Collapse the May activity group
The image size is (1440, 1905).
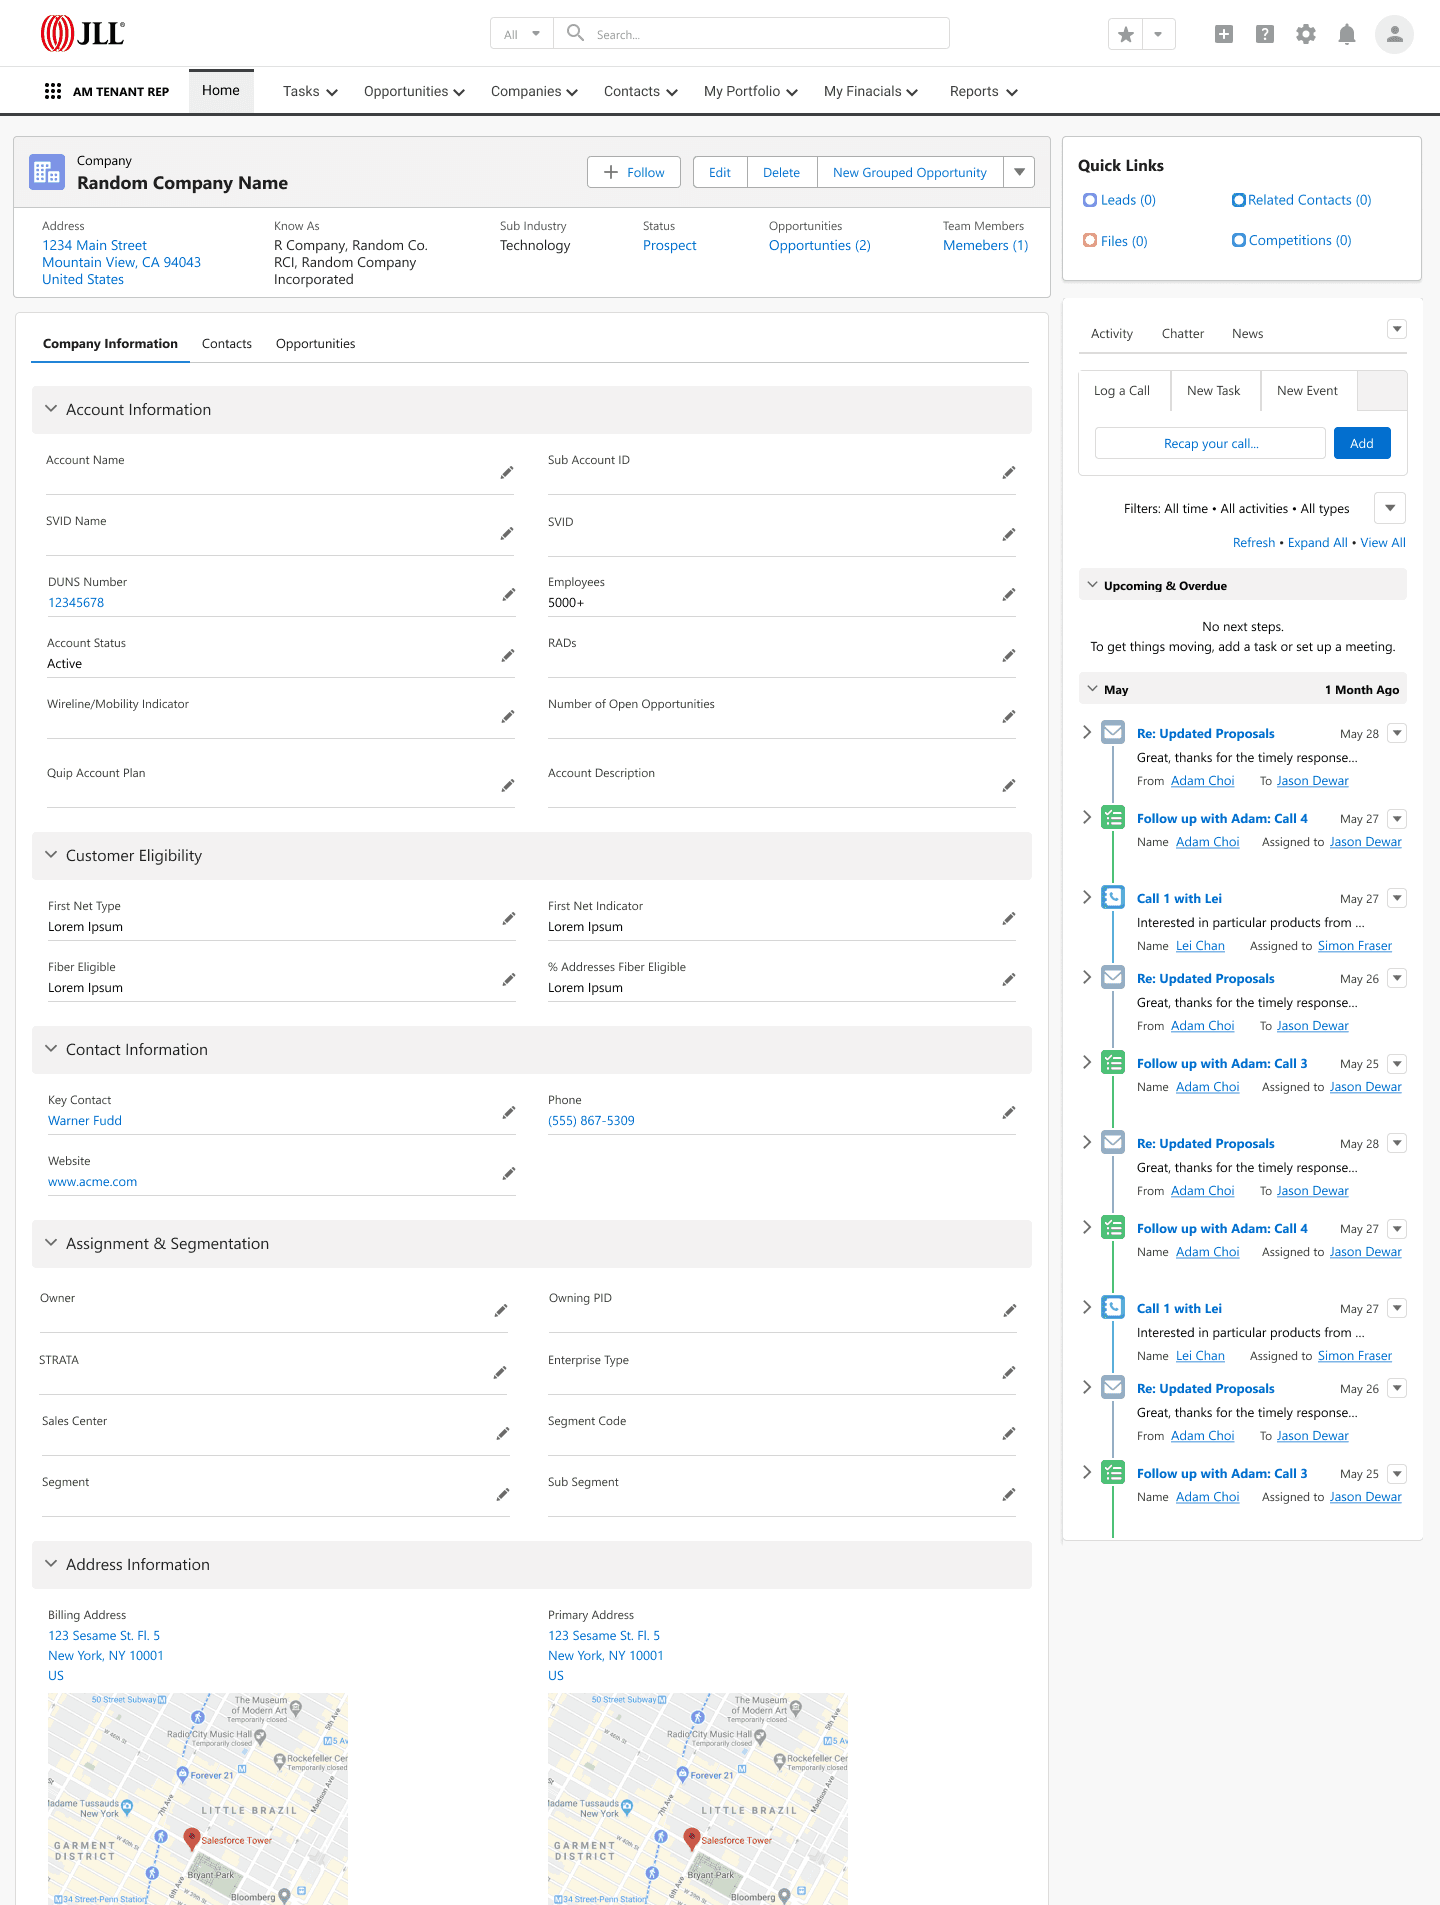pyautogui.click(x=1093, y=689)
